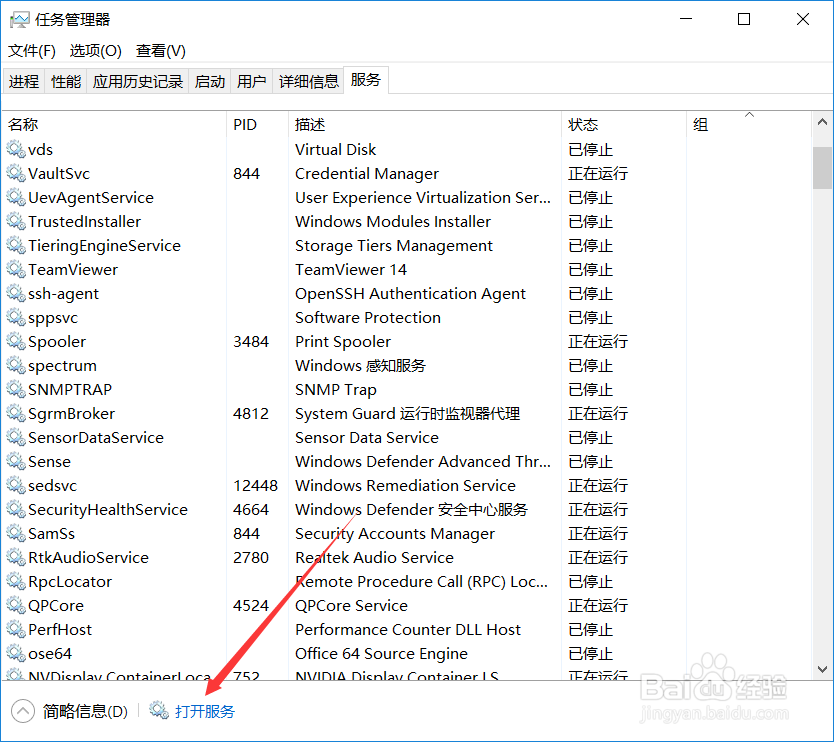Select Software Protection description cell

click(x=368, y=318)
